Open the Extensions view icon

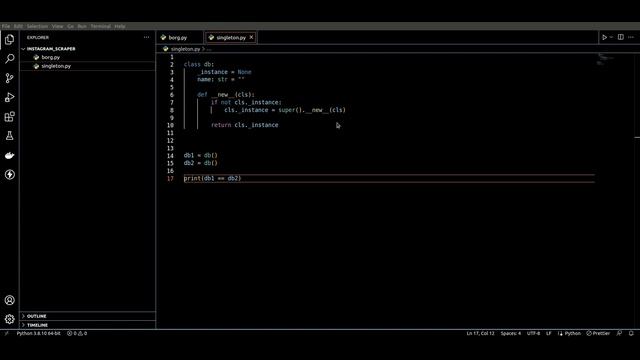[x=9, y=117]
